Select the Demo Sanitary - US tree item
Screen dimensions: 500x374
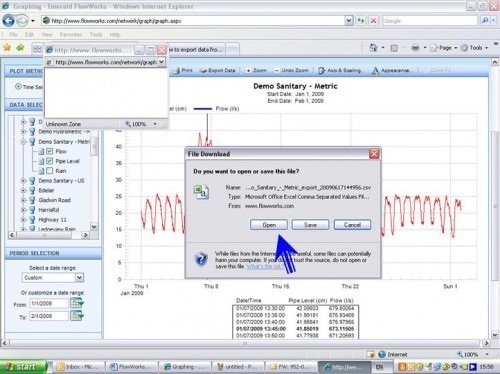pos(61,181)
